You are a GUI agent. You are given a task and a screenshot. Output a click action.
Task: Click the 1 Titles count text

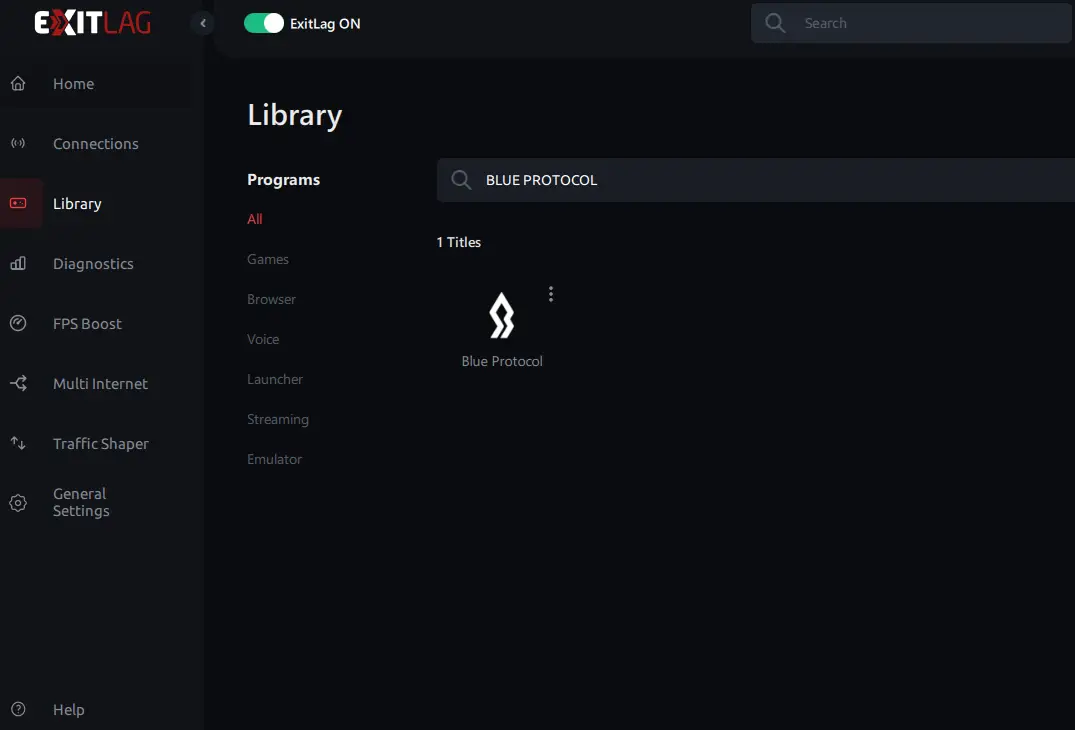click(x=459, y=243)
